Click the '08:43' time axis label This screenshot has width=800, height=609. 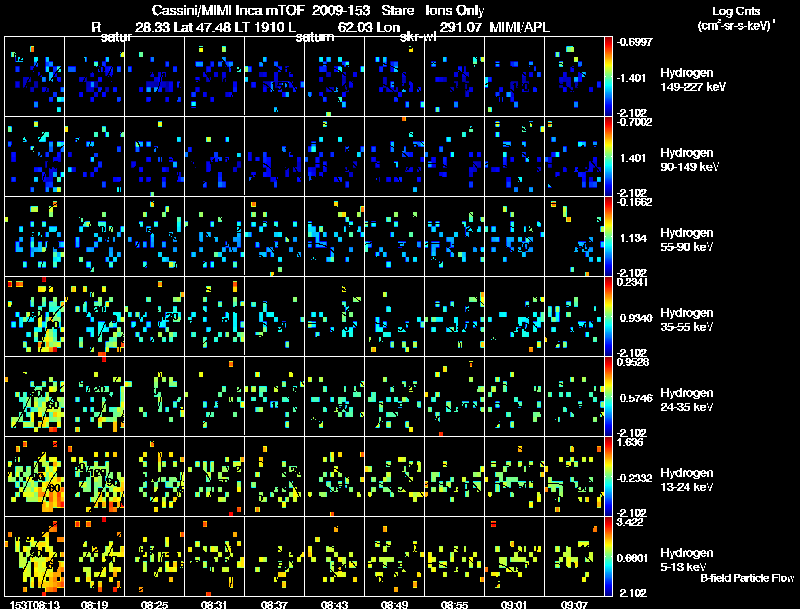[x=334, y=604]
